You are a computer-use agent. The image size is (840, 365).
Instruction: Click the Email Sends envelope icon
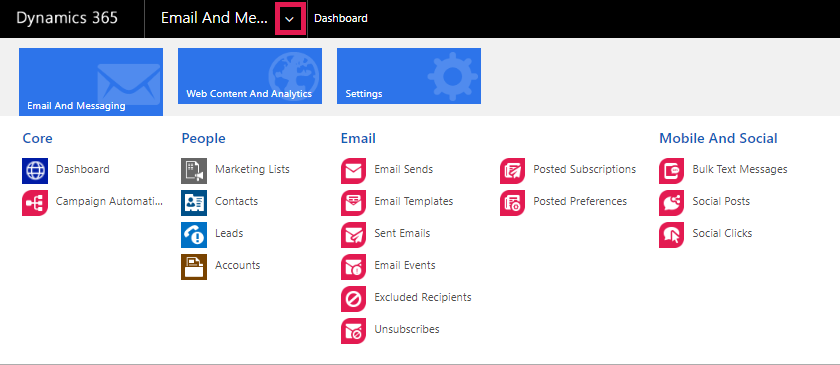pos(354,171)
